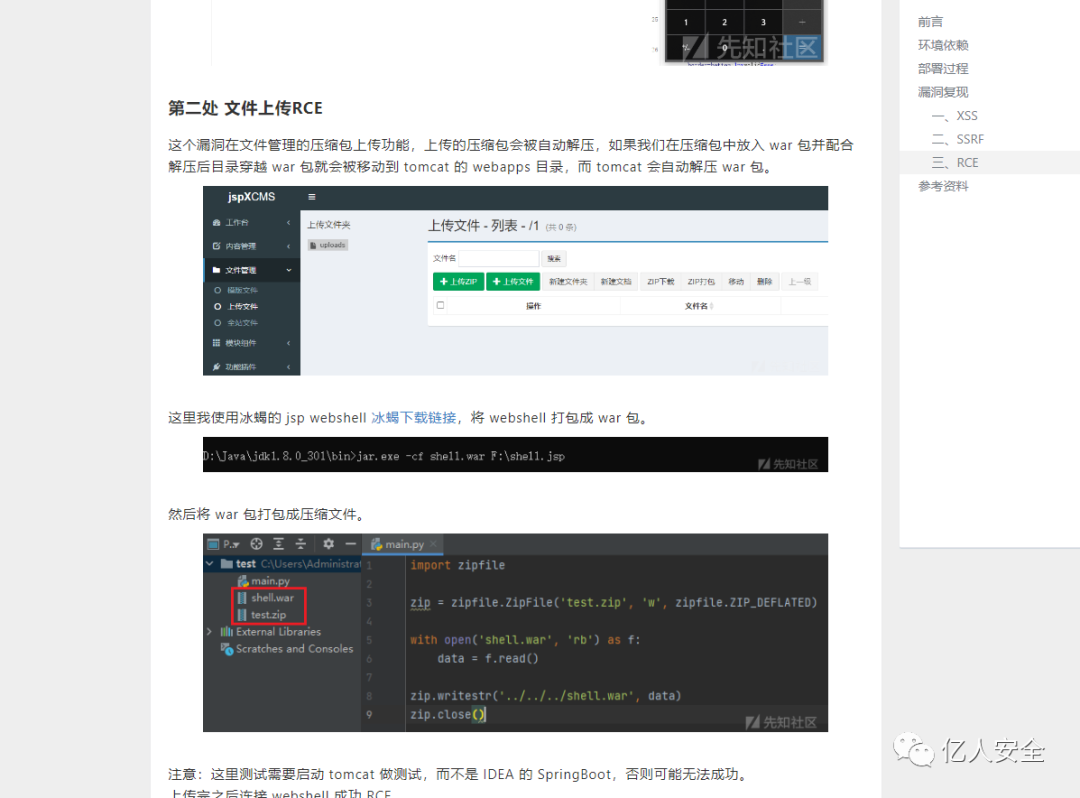Click the jspXCMS logo text

251,197
